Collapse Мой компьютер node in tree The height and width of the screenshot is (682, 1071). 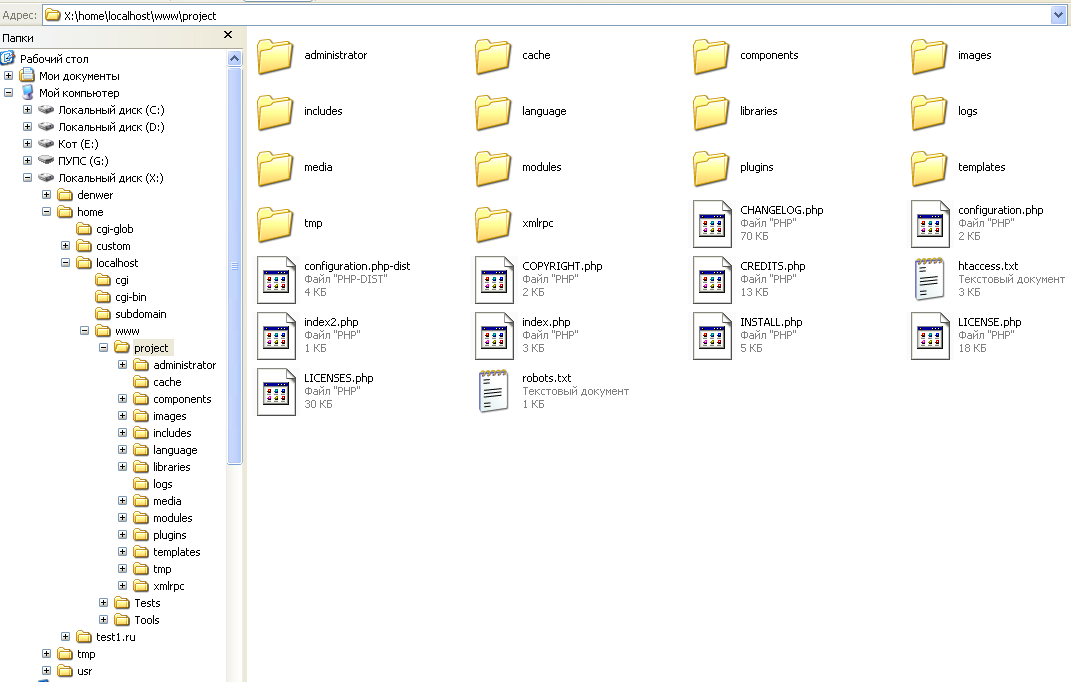pyautogui.click(x=8, y=92)
